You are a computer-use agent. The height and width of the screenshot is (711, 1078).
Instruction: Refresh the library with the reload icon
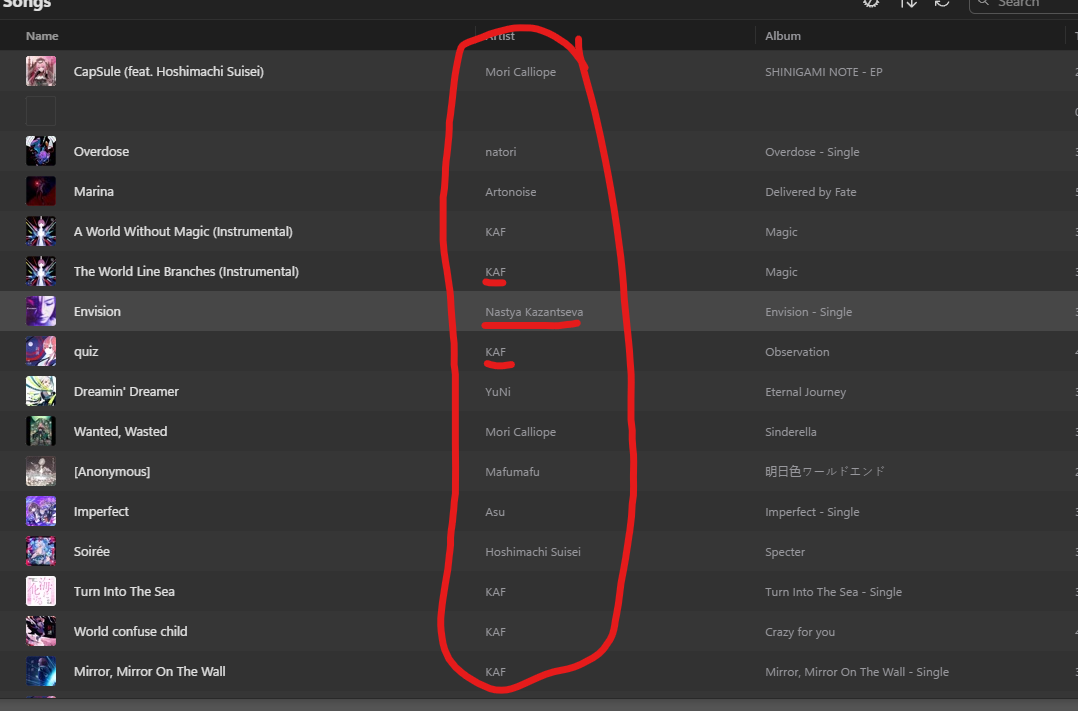click(x=941, y=4)
